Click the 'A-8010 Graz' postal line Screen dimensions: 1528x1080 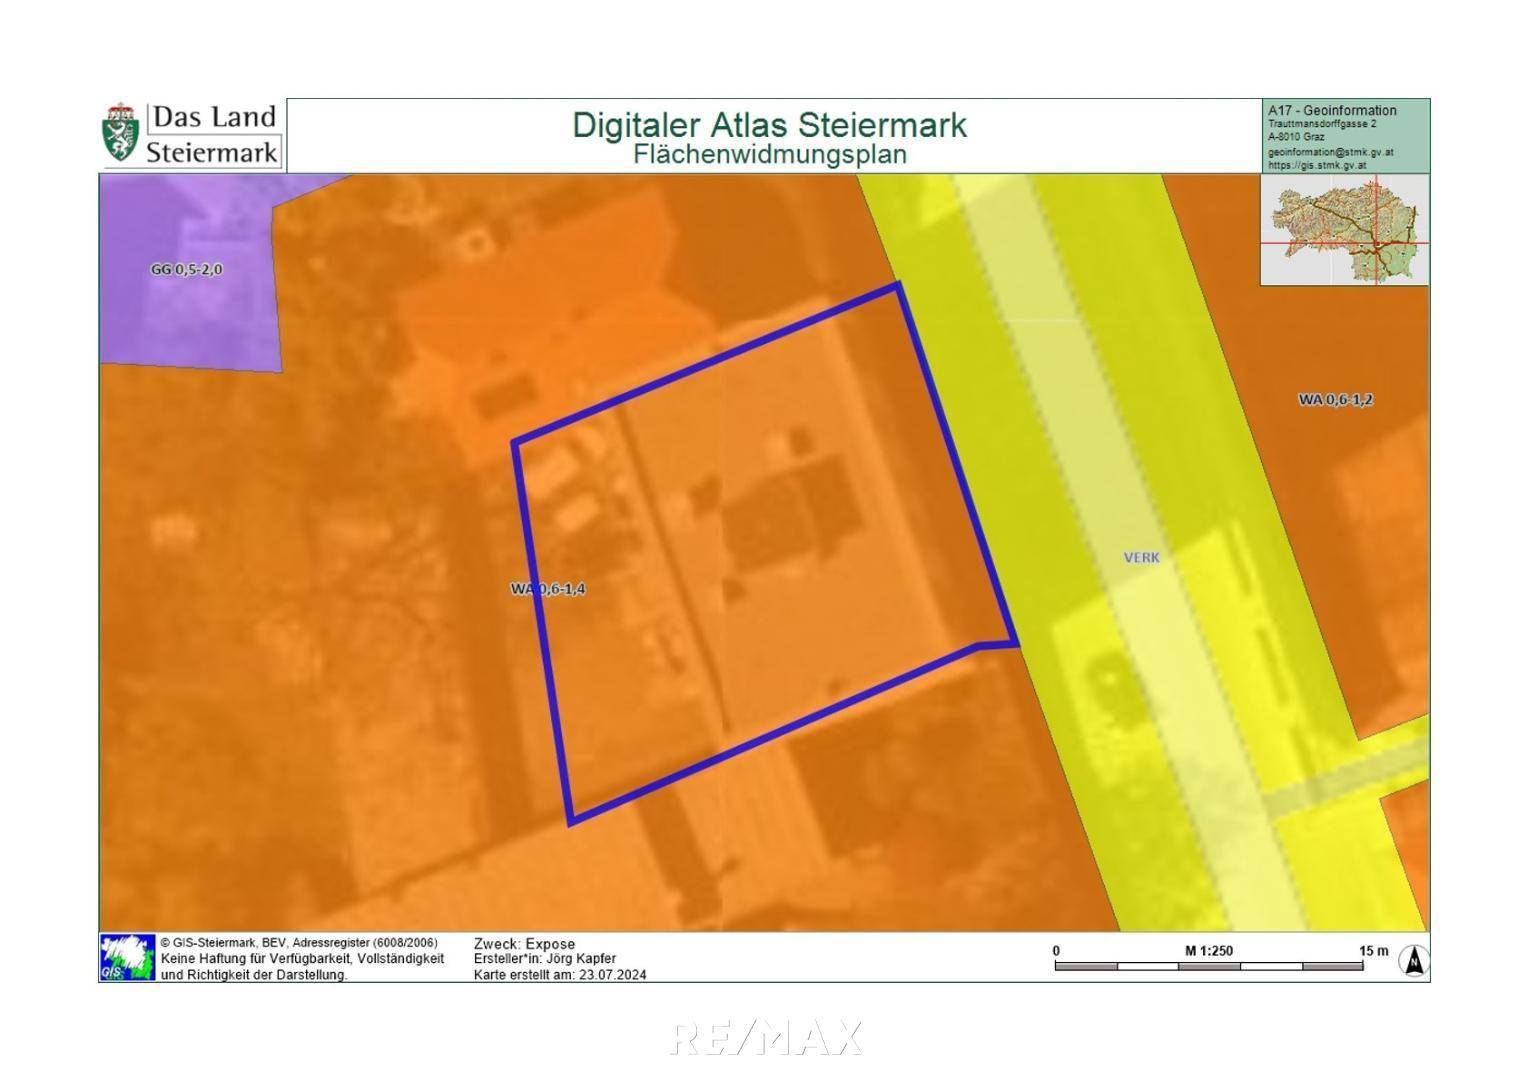tap(1297, 136)
